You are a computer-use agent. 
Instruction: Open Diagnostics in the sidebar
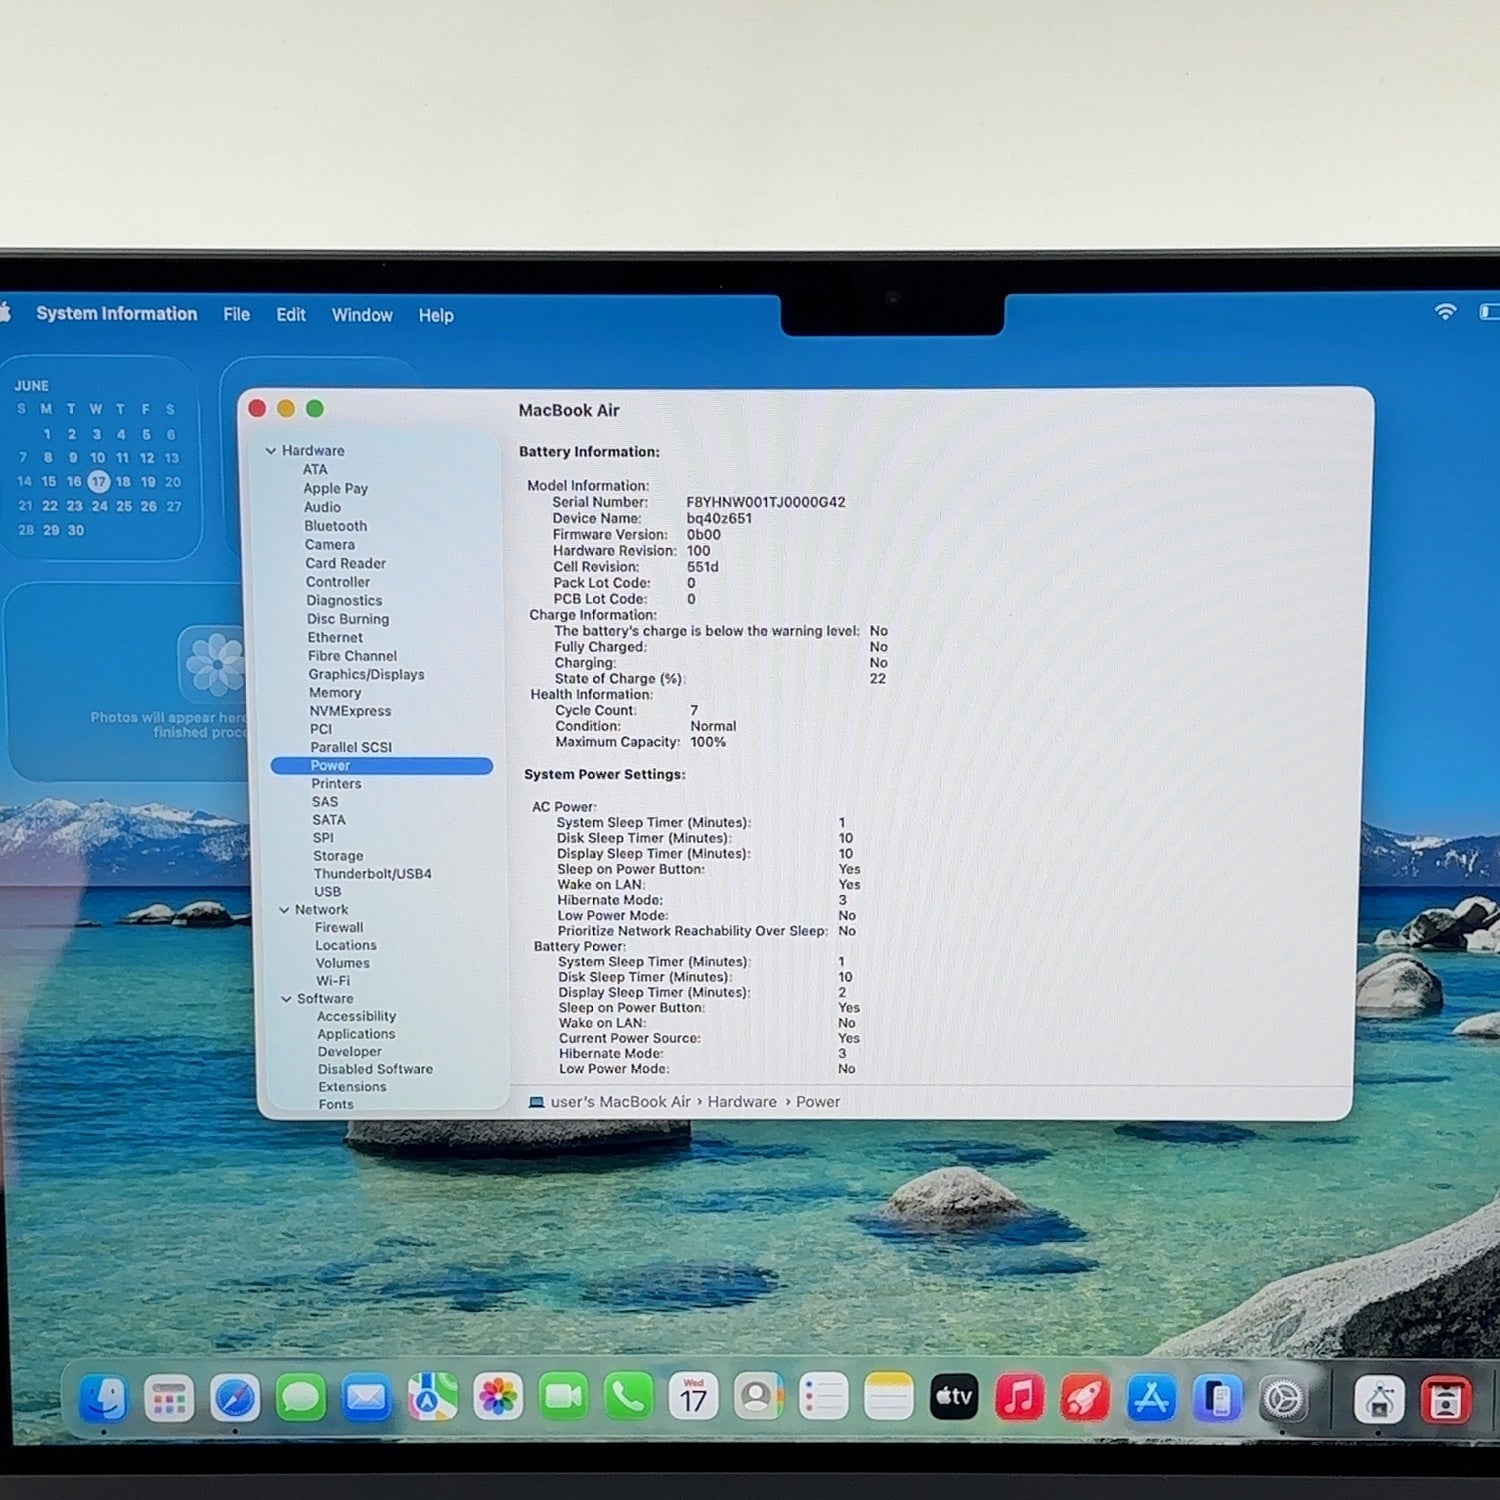point(344,601)
